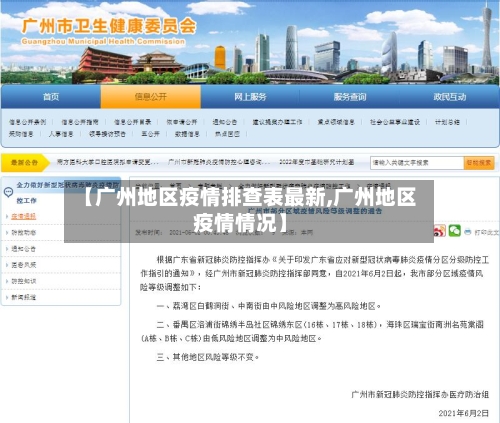
Task: Click the arrow beside 新闻报道 sidebar item
Action: [x=7, y=297]
